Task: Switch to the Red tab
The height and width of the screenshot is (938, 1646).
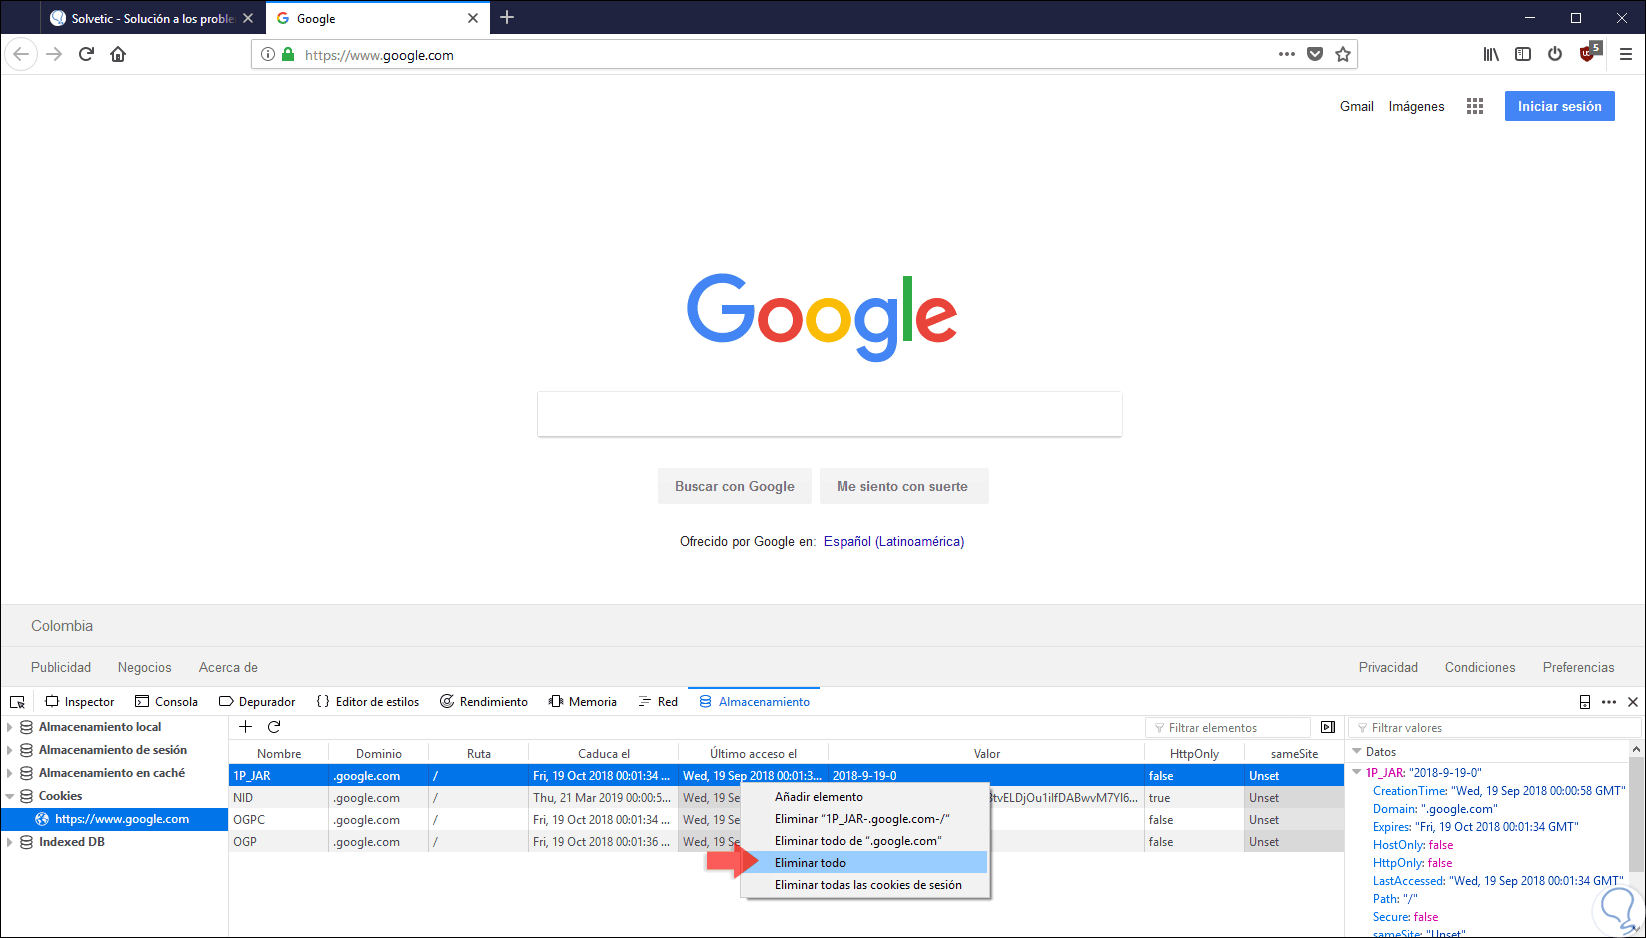Action: (659, 702)
